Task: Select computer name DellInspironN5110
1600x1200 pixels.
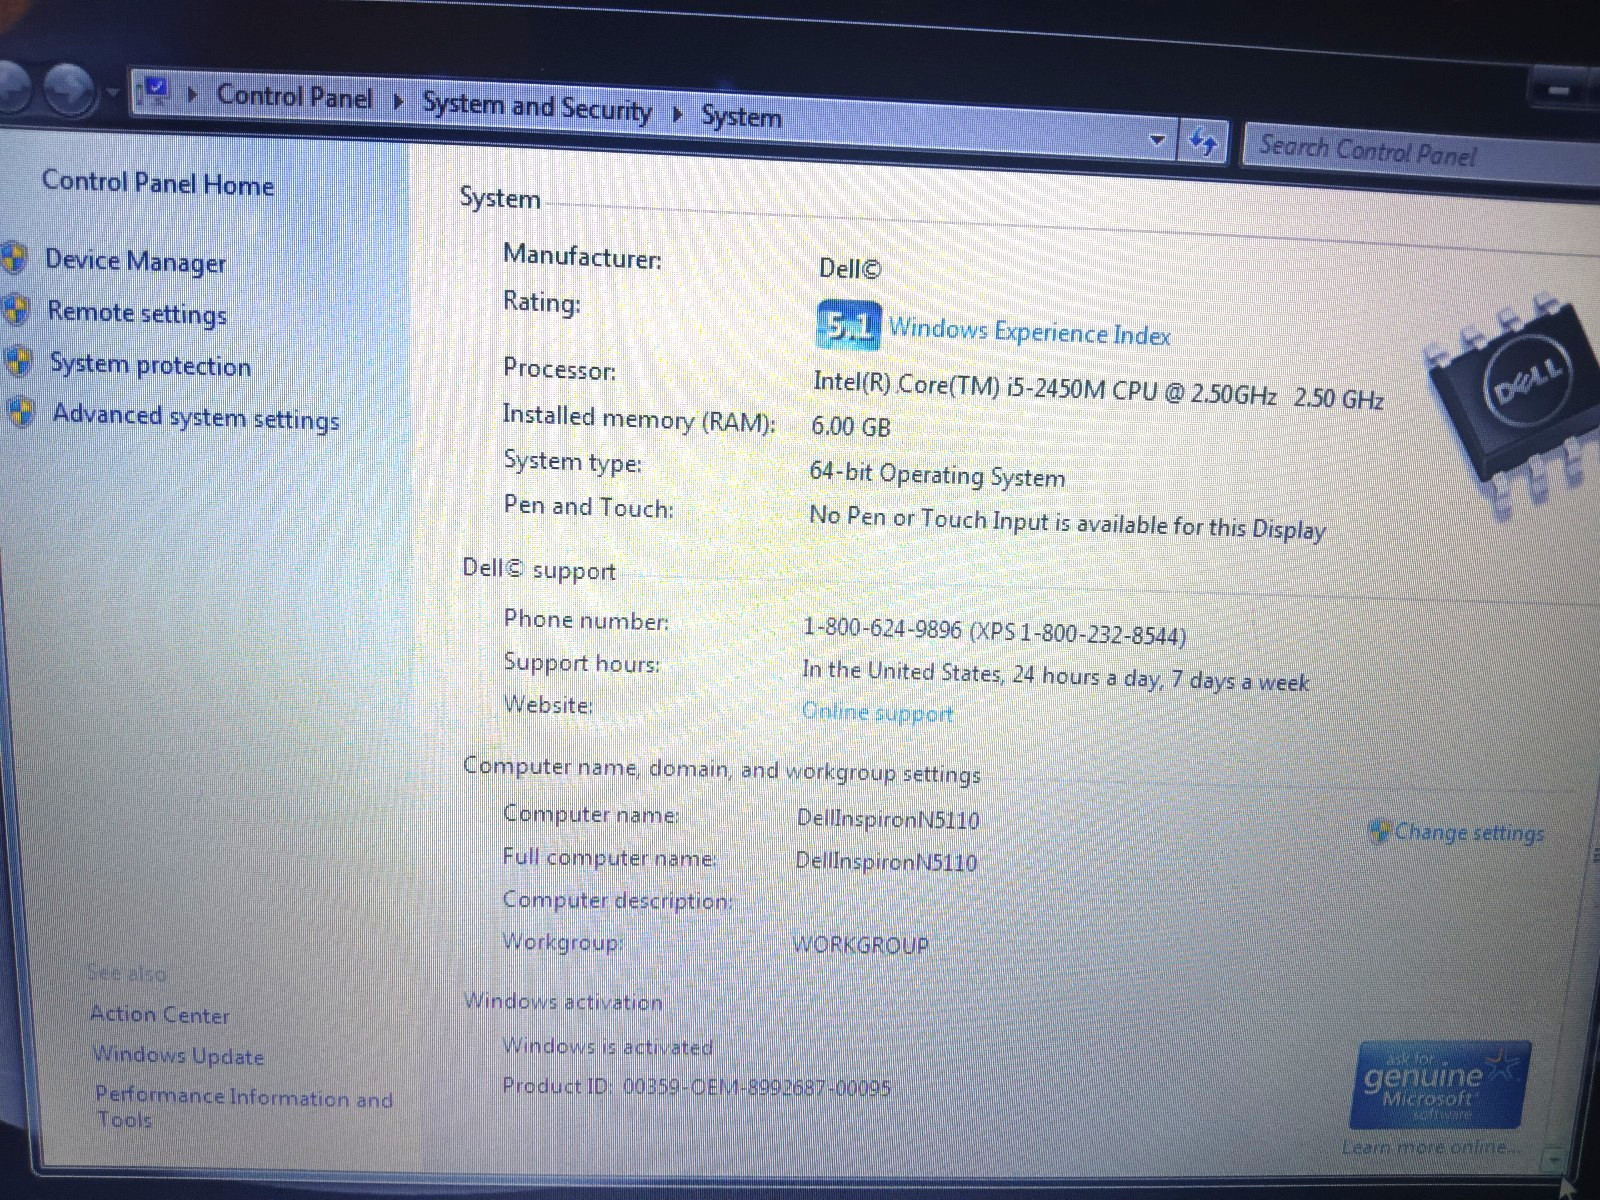Action: [887, 819]
